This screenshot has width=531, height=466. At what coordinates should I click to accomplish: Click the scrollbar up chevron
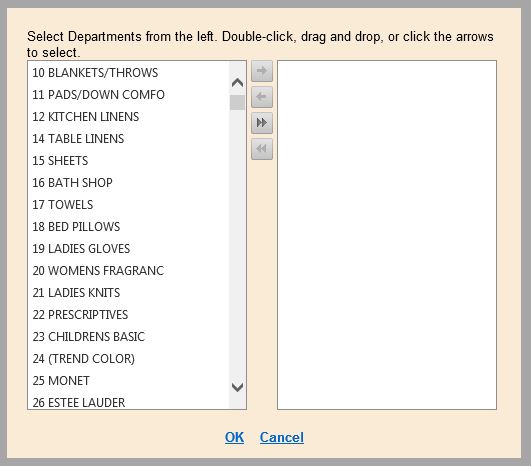click(237, 83)
